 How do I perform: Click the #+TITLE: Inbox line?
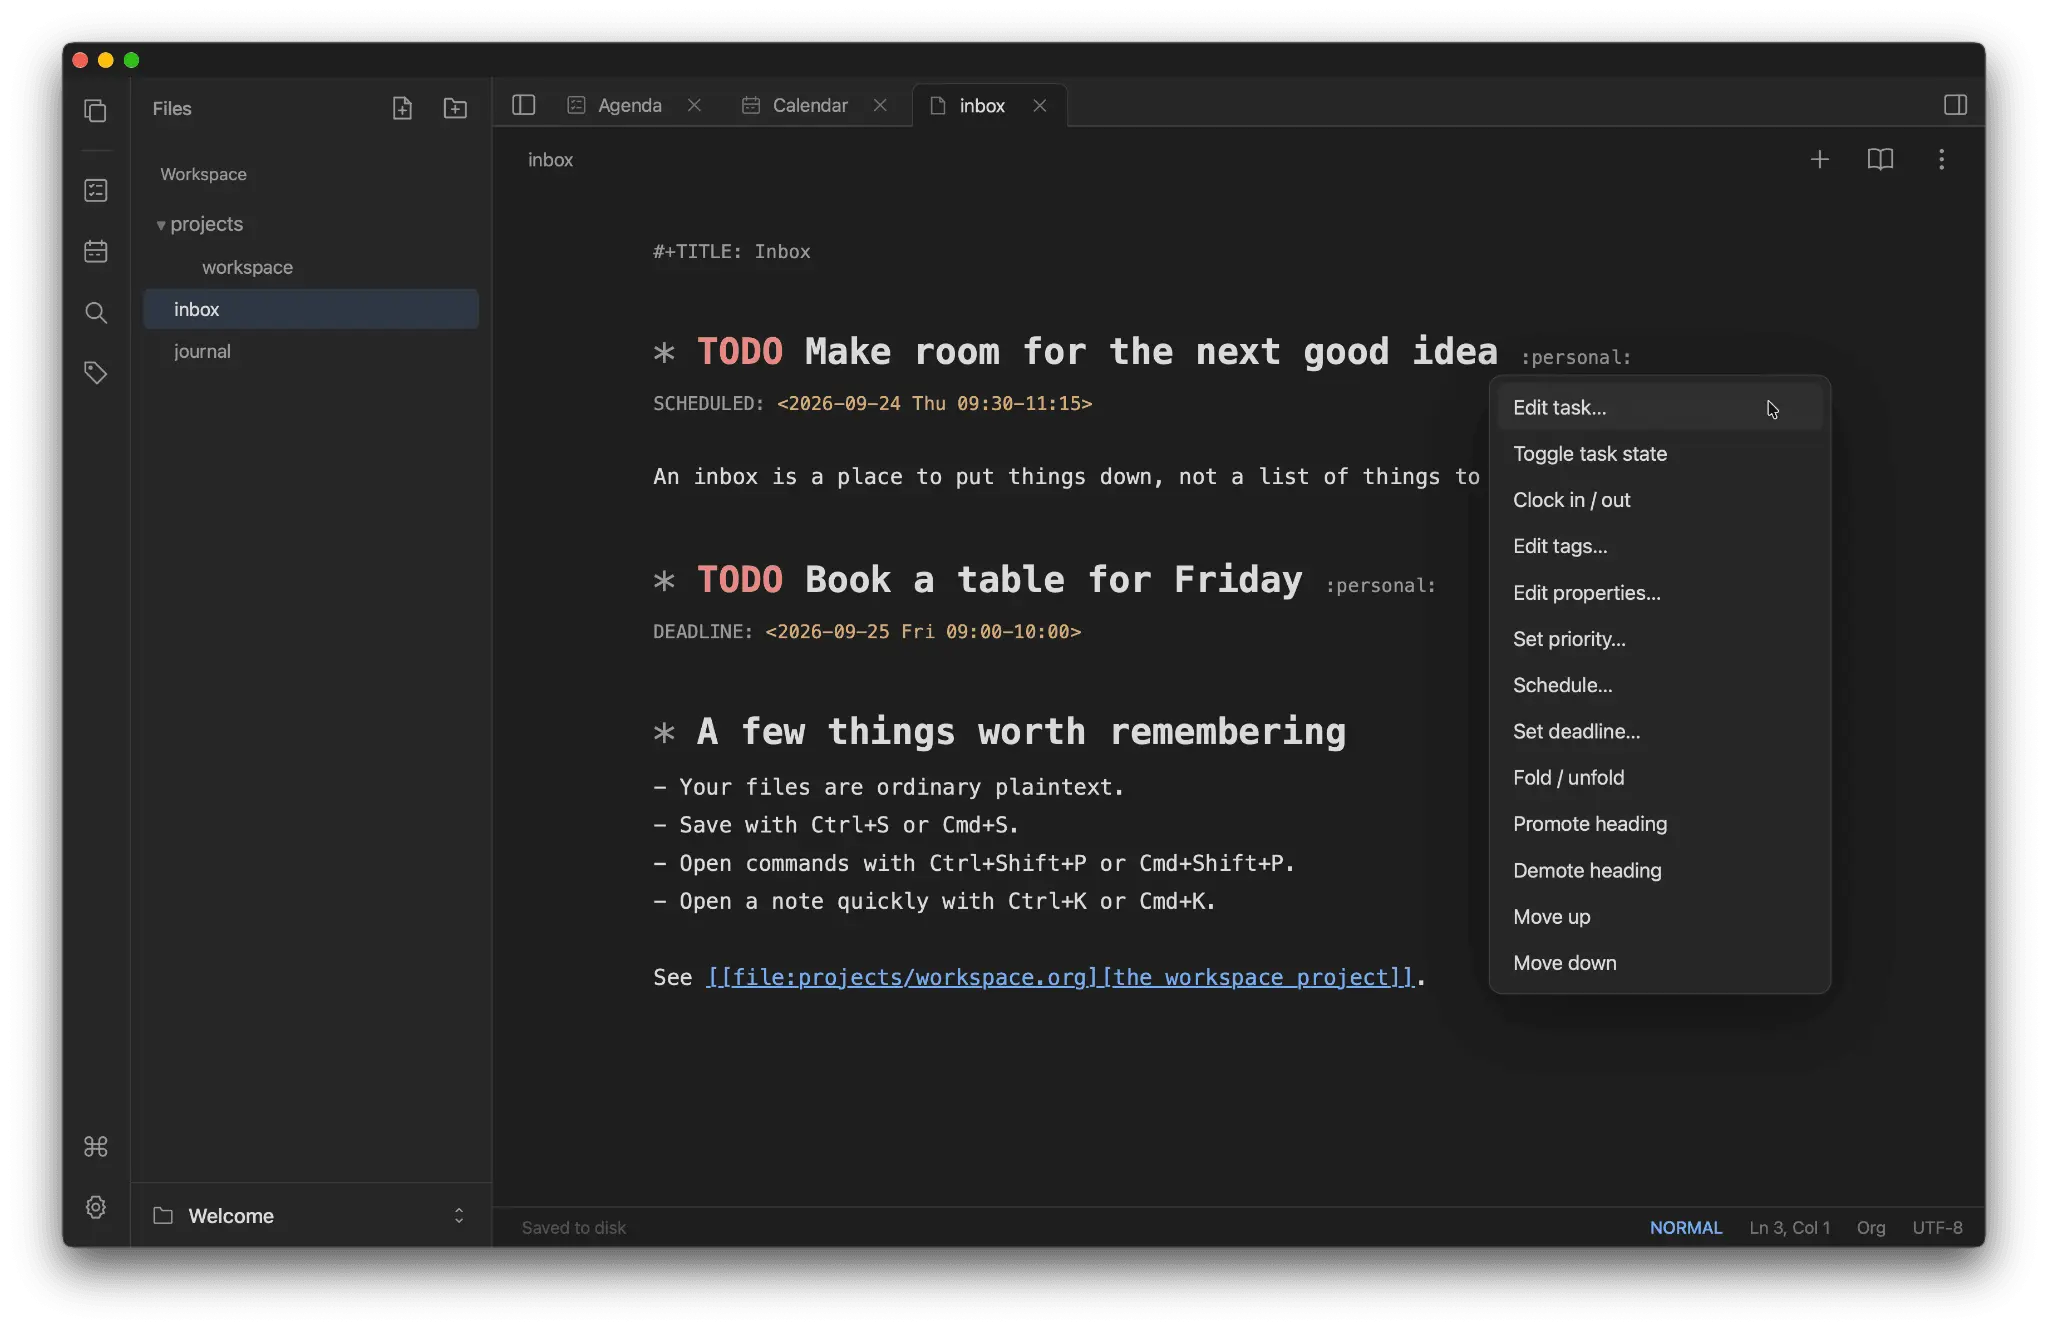click(732, 251)
